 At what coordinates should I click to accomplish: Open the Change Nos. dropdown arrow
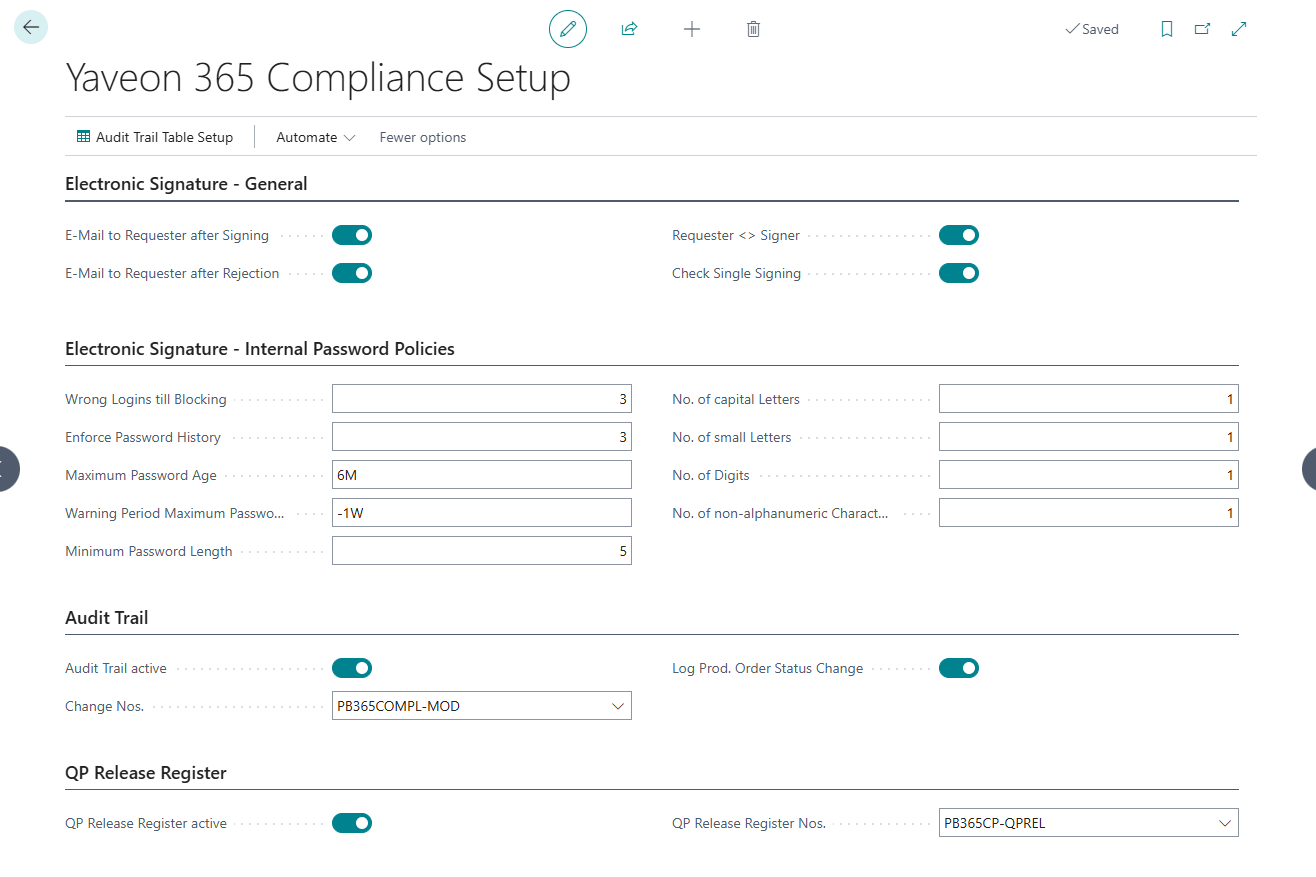click(x=617, y=706)
